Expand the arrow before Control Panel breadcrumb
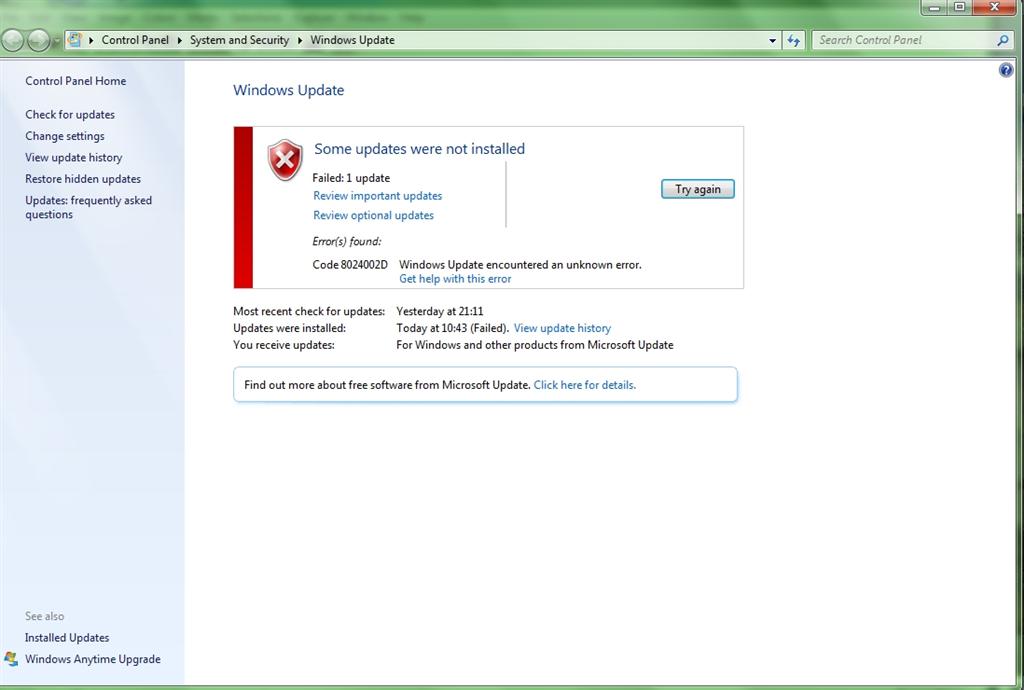 (91, 40)
